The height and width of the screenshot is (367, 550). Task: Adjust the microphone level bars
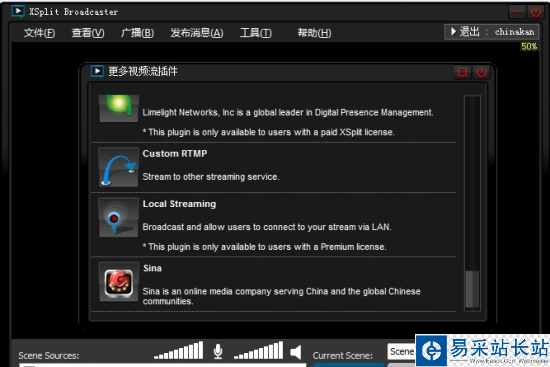coord(179,350)
